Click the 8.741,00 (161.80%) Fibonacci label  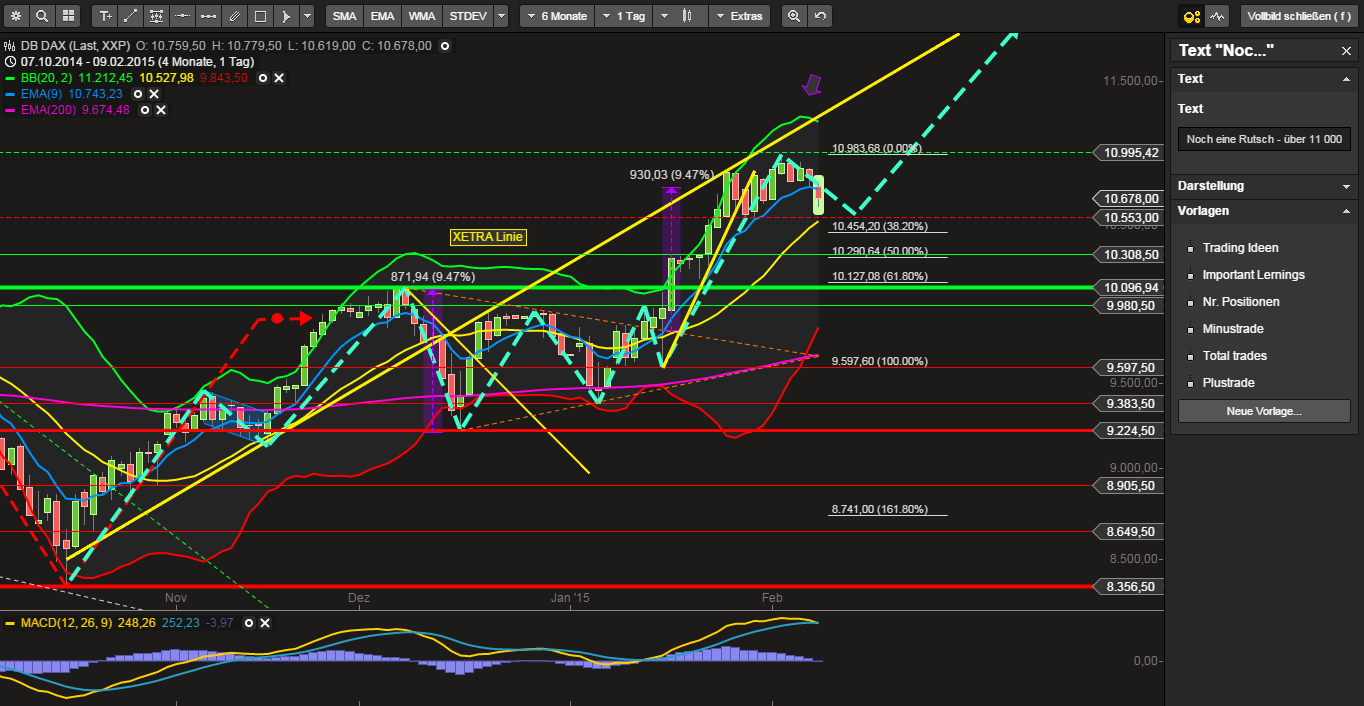coord(879,509)
